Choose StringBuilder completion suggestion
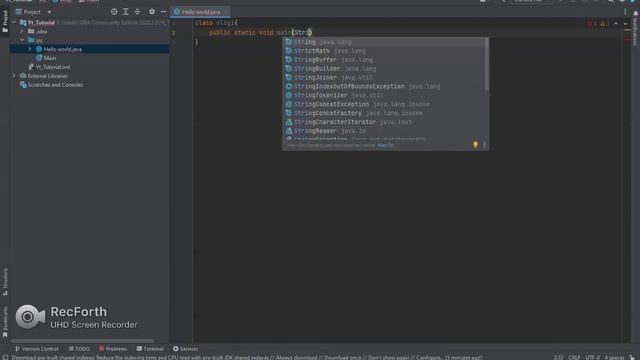This screenshot has width=640, height=360. point(384,69)
